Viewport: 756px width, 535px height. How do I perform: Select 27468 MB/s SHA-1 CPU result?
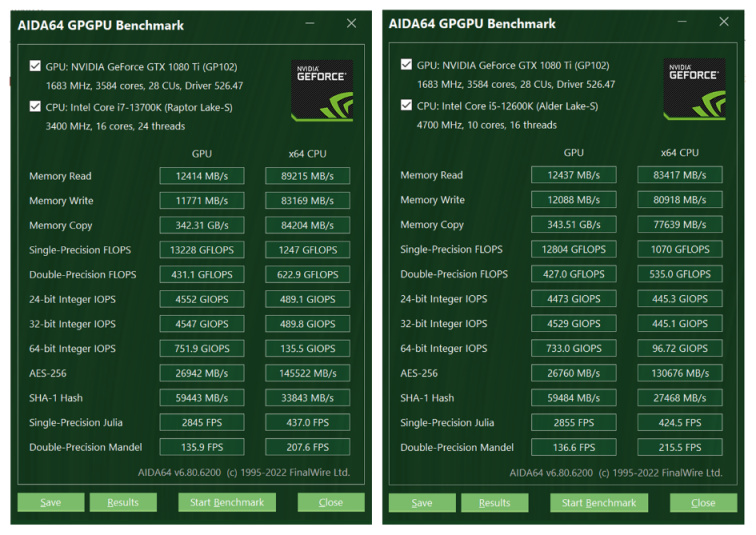click(x=680, y=398)
